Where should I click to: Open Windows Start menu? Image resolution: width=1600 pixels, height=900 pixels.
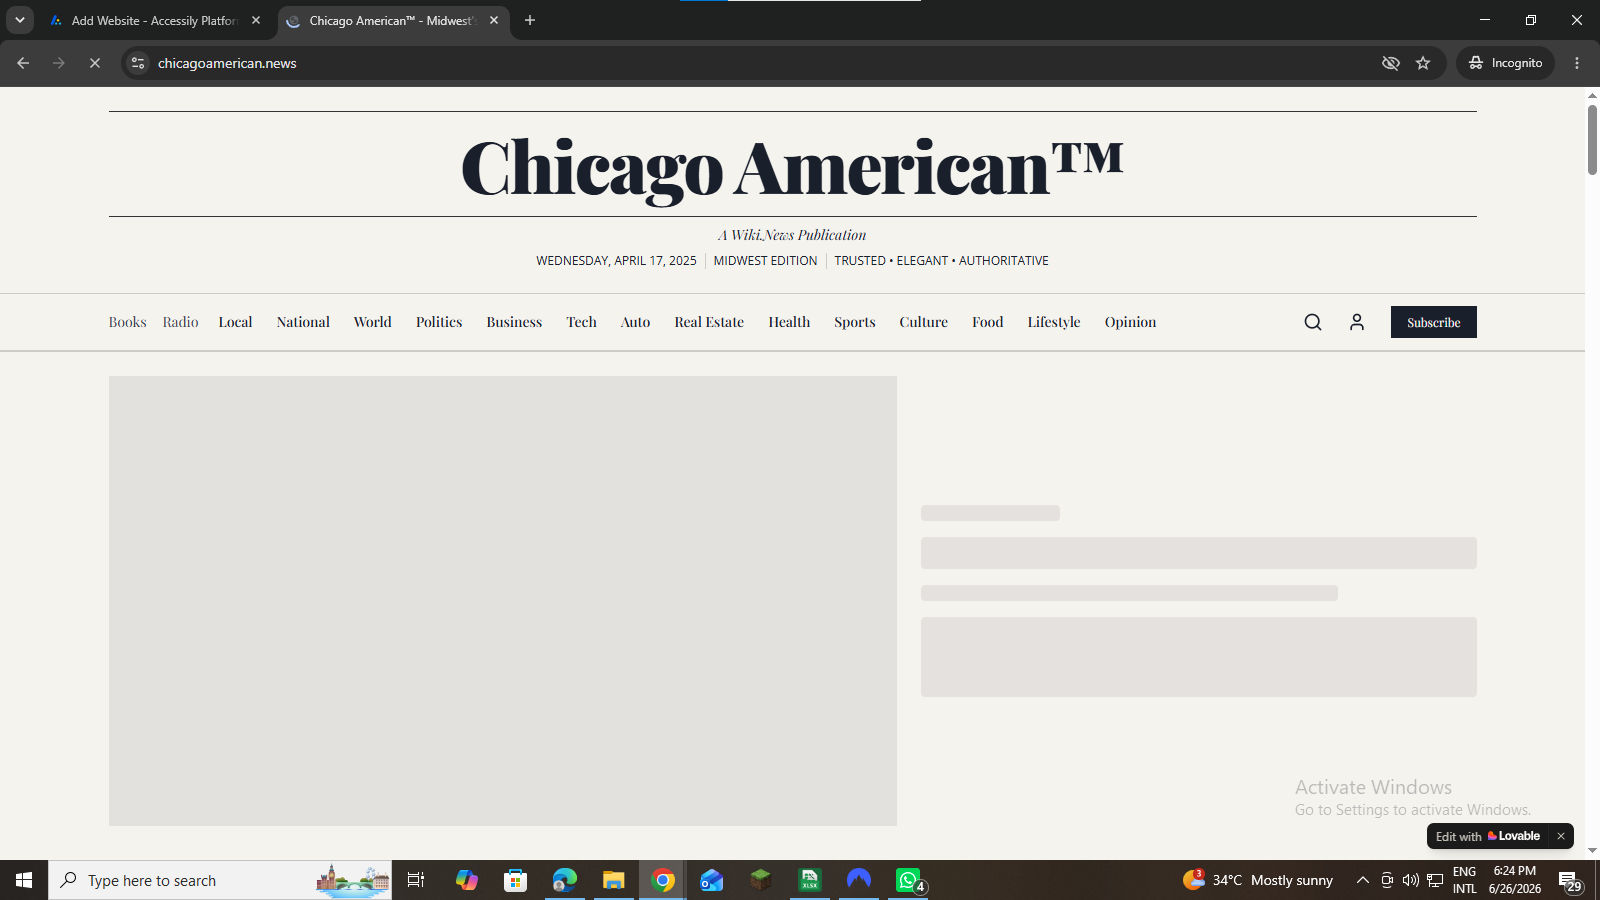pos(24,880)
